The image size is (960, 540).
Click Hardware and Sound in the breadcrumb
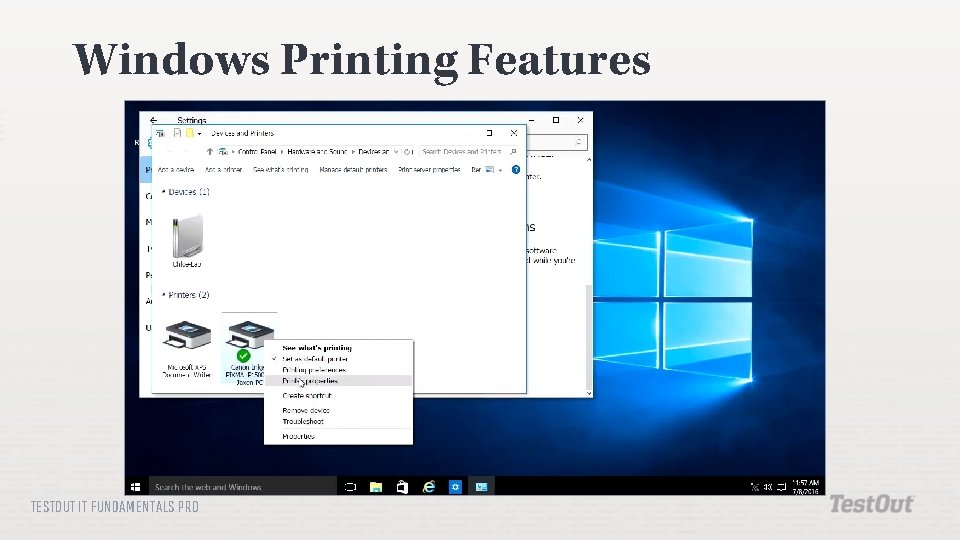317,151
